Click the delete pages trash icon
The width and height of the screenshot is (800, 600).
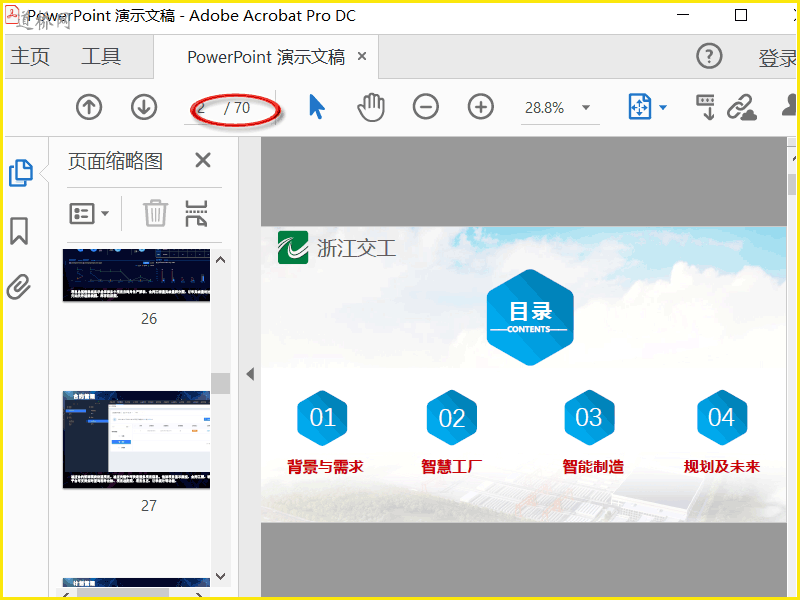[155, 213]
